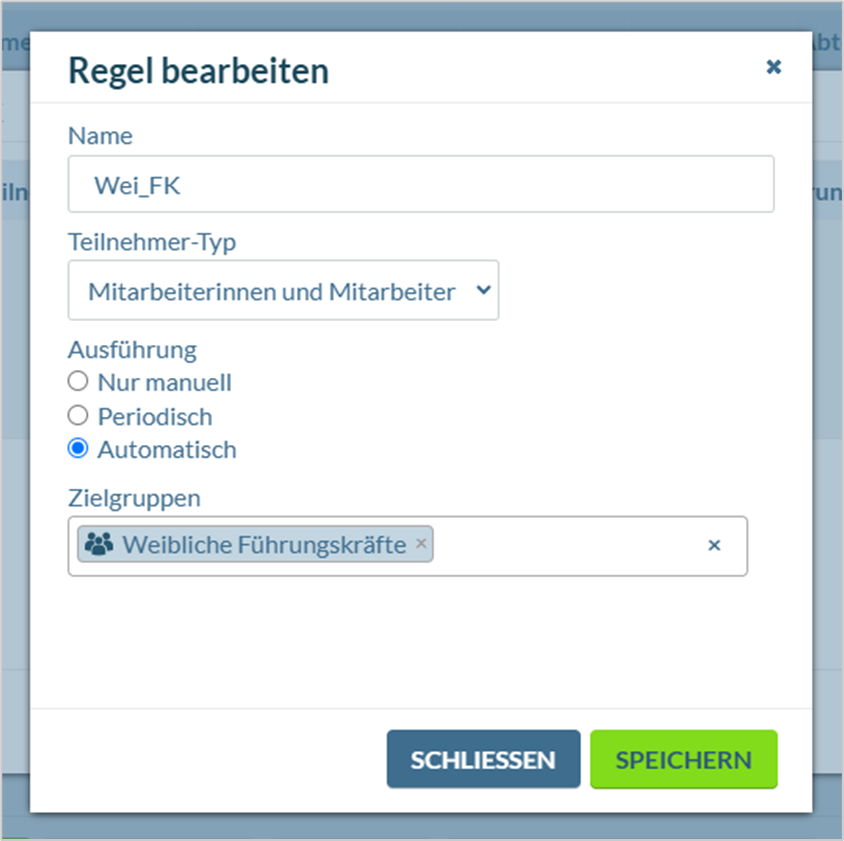This screenshot has width=844, height=841.
Task: Close the Regel bearbeiten dialog via X icon
Action: (x=773, y=67)
